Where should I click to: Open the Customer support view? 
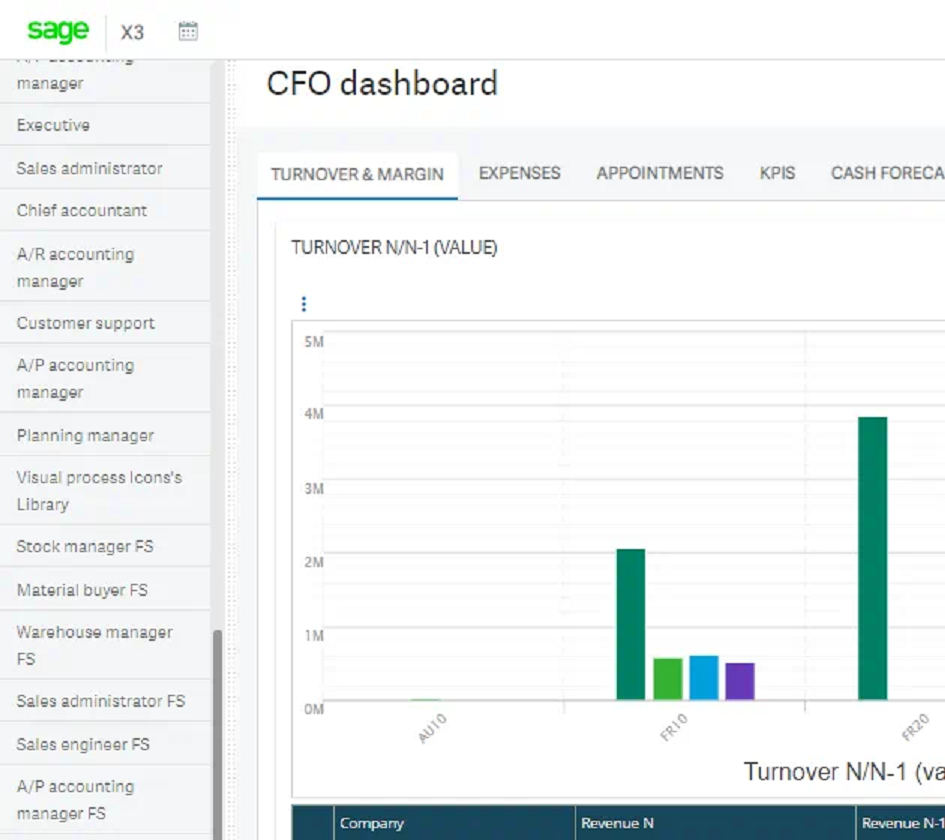point(85,323)
